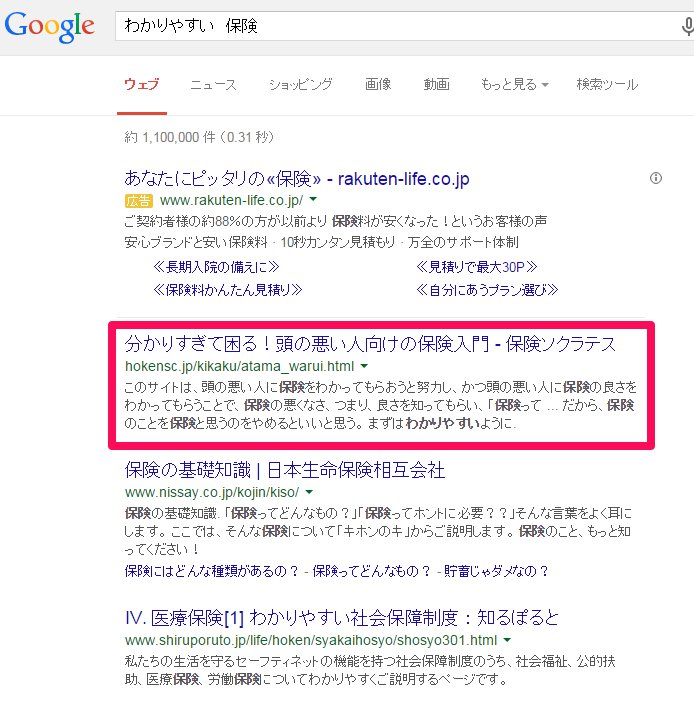Click the www.nissay.co.jp/kojin/kiso/ URL text
Screen dimensions: 694x706
(x=212, y=492)
